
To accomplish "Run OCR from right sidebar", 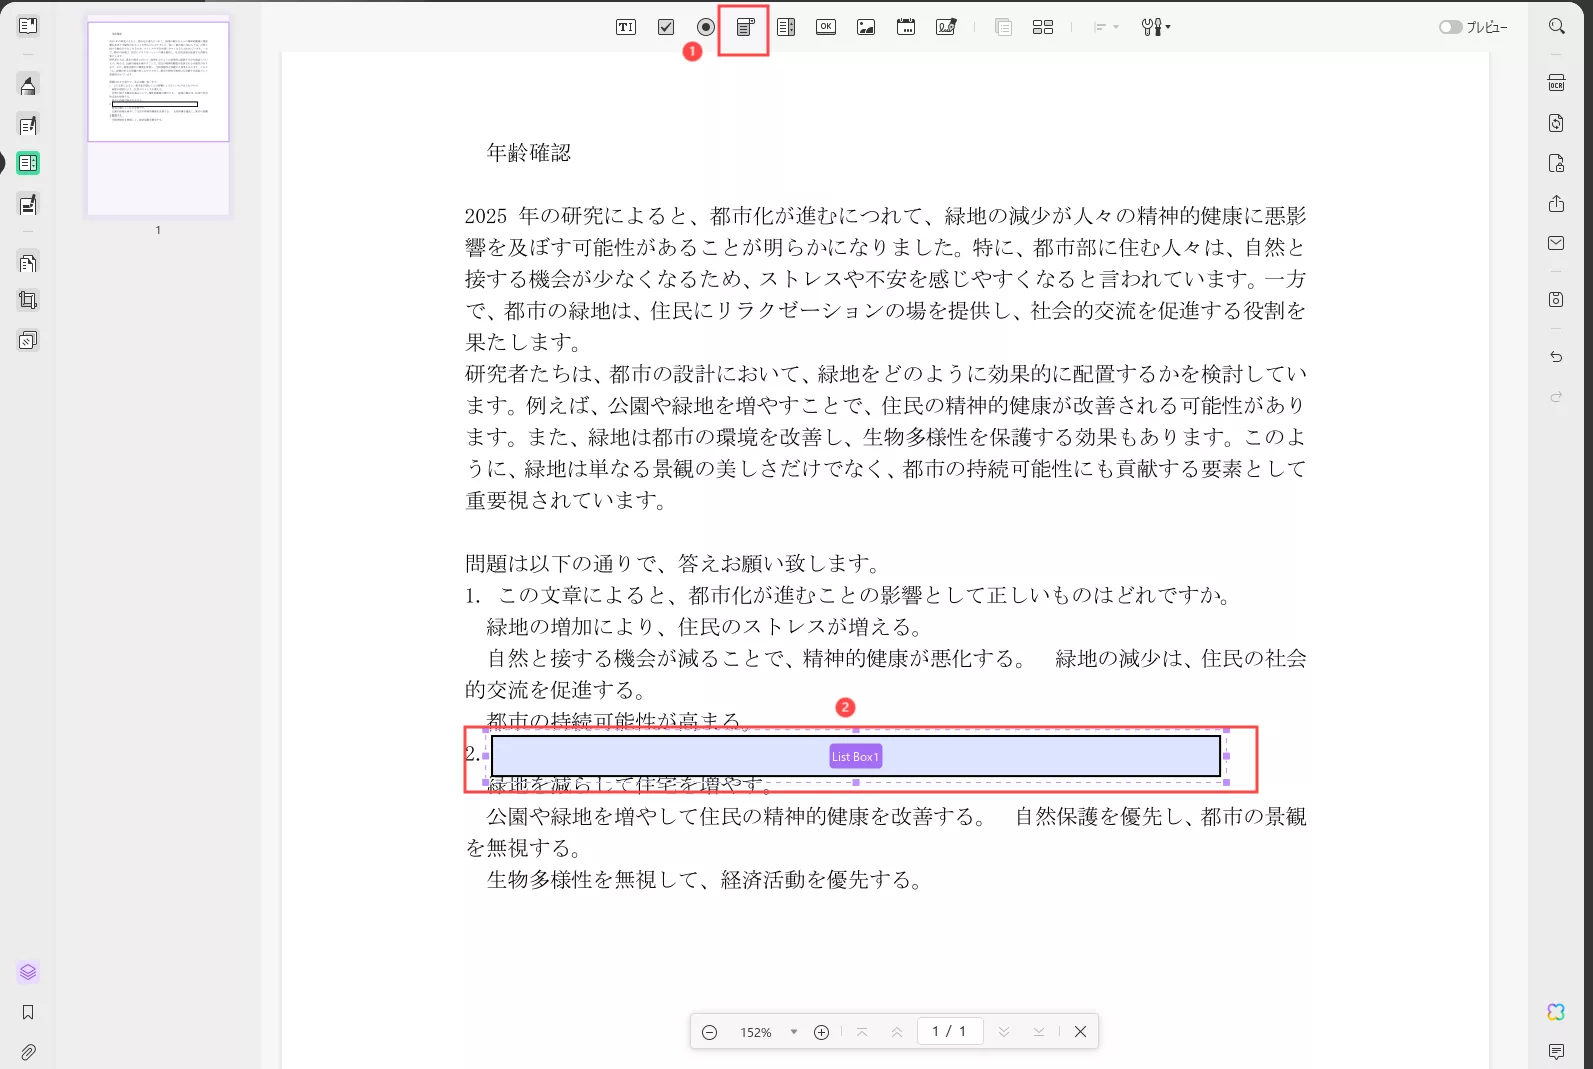I will [1556, 83].
